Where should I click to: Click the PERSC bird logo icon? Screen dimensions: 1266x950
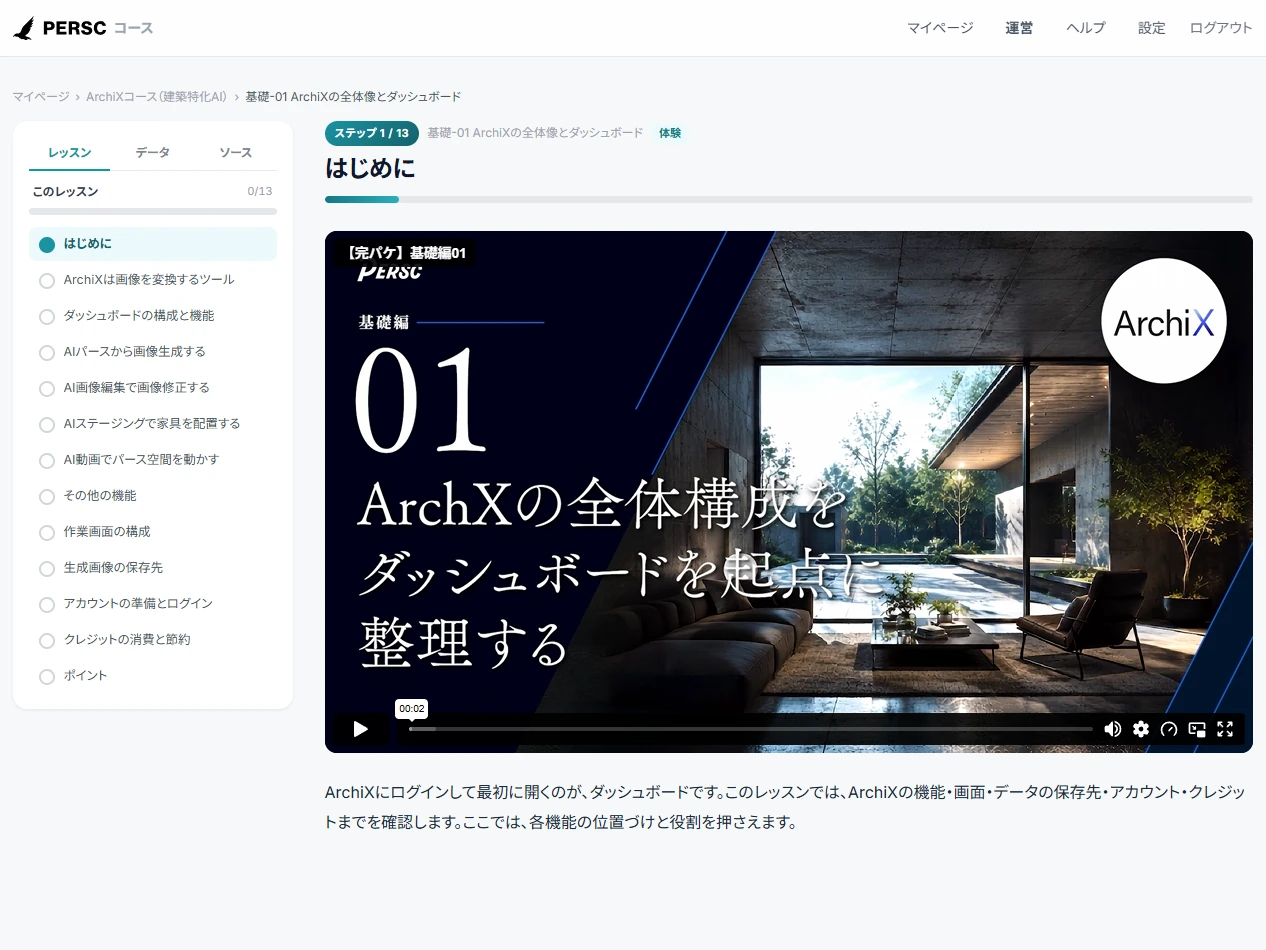[x=24, y=28]
